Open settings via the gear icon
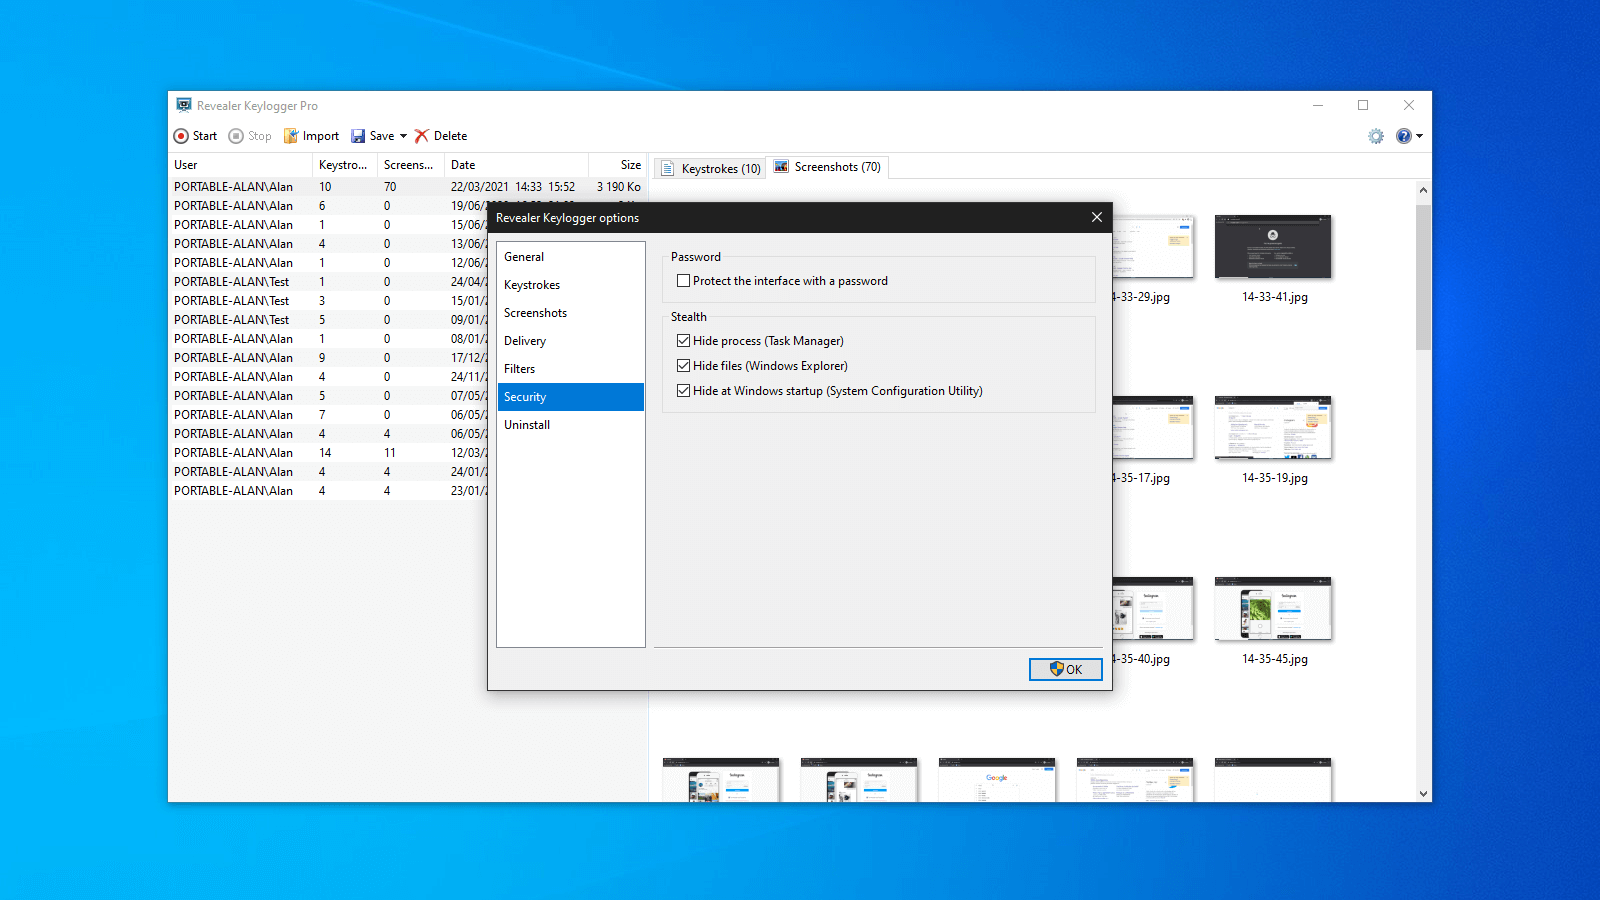The width and height of the screenshot is (1600, 900). coord(1376,136)
